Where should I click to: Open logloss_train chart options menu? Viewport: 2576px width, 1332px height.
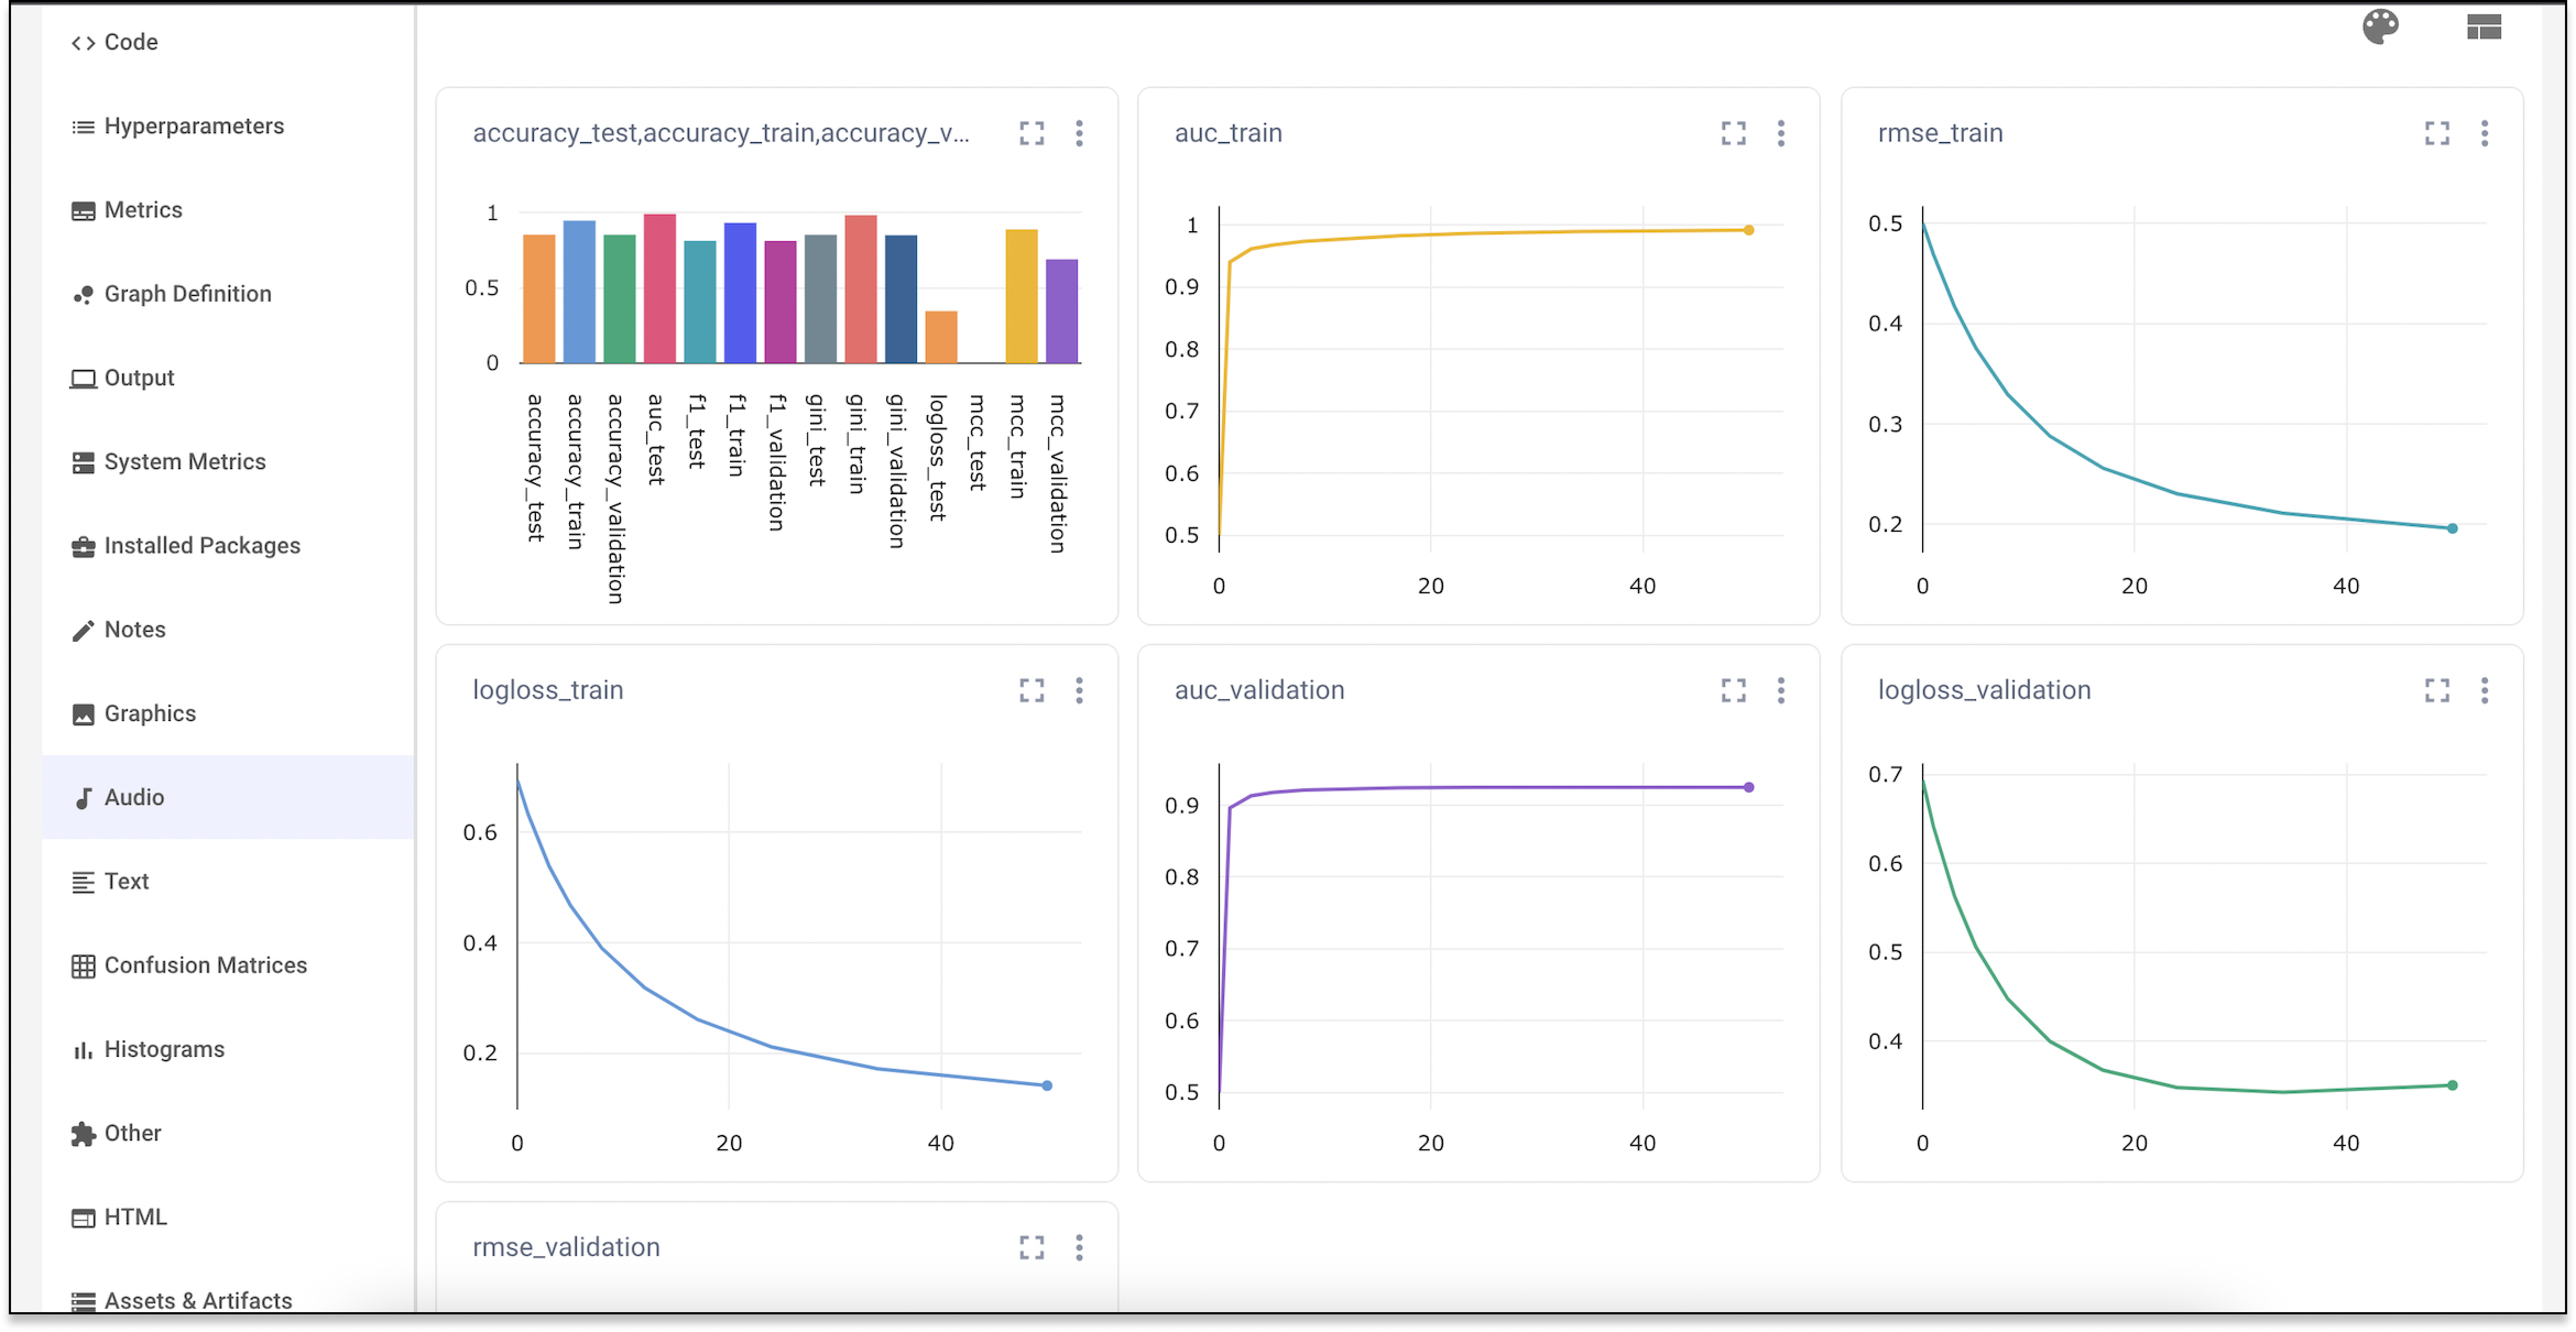1079,690
